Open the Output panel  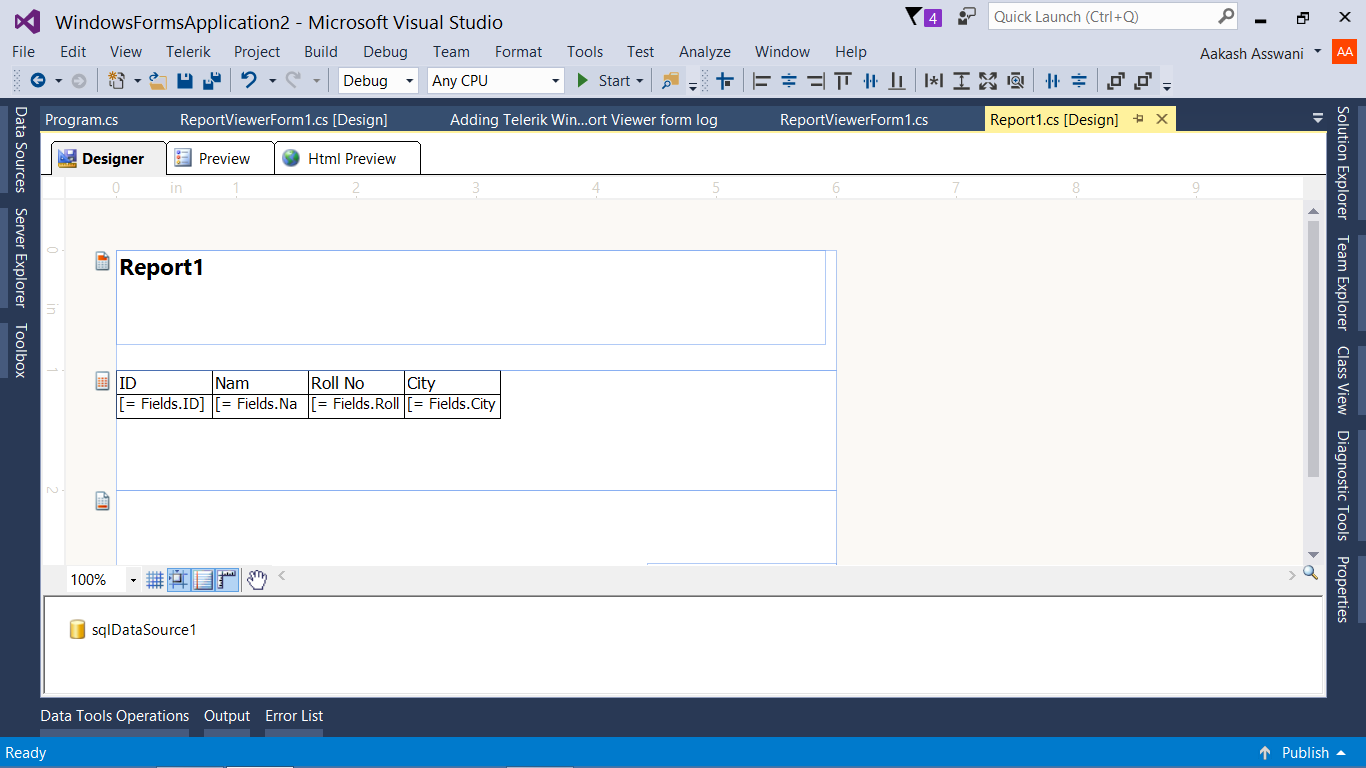pos(227,716)
